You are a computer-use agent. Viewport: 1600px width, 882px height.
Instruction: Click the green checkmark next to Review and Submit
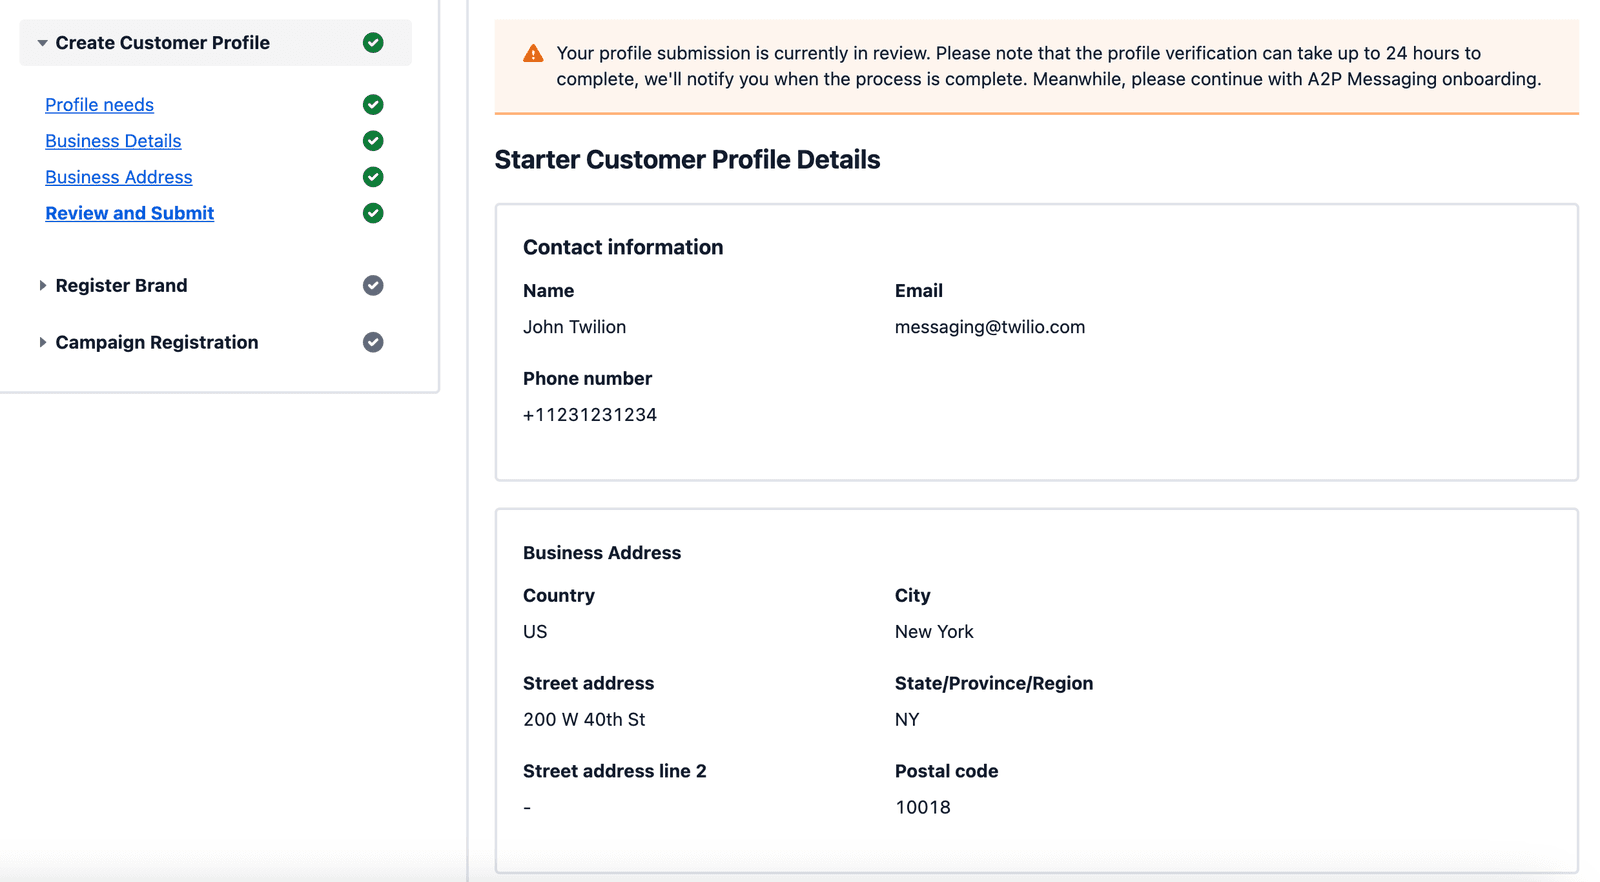(373, 213)
